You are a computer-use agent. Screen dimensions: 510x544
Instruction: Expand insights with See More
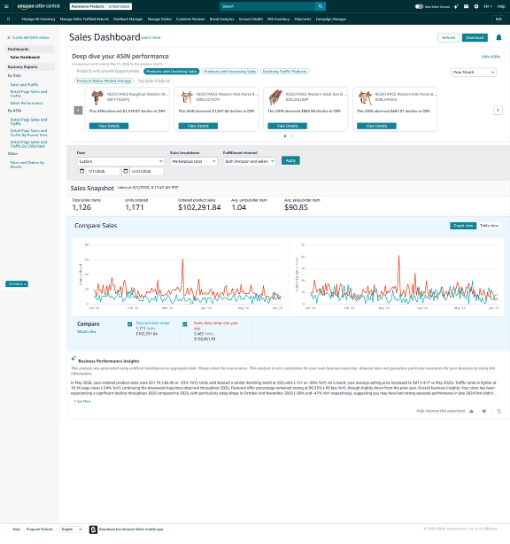(x=82, y=401)
